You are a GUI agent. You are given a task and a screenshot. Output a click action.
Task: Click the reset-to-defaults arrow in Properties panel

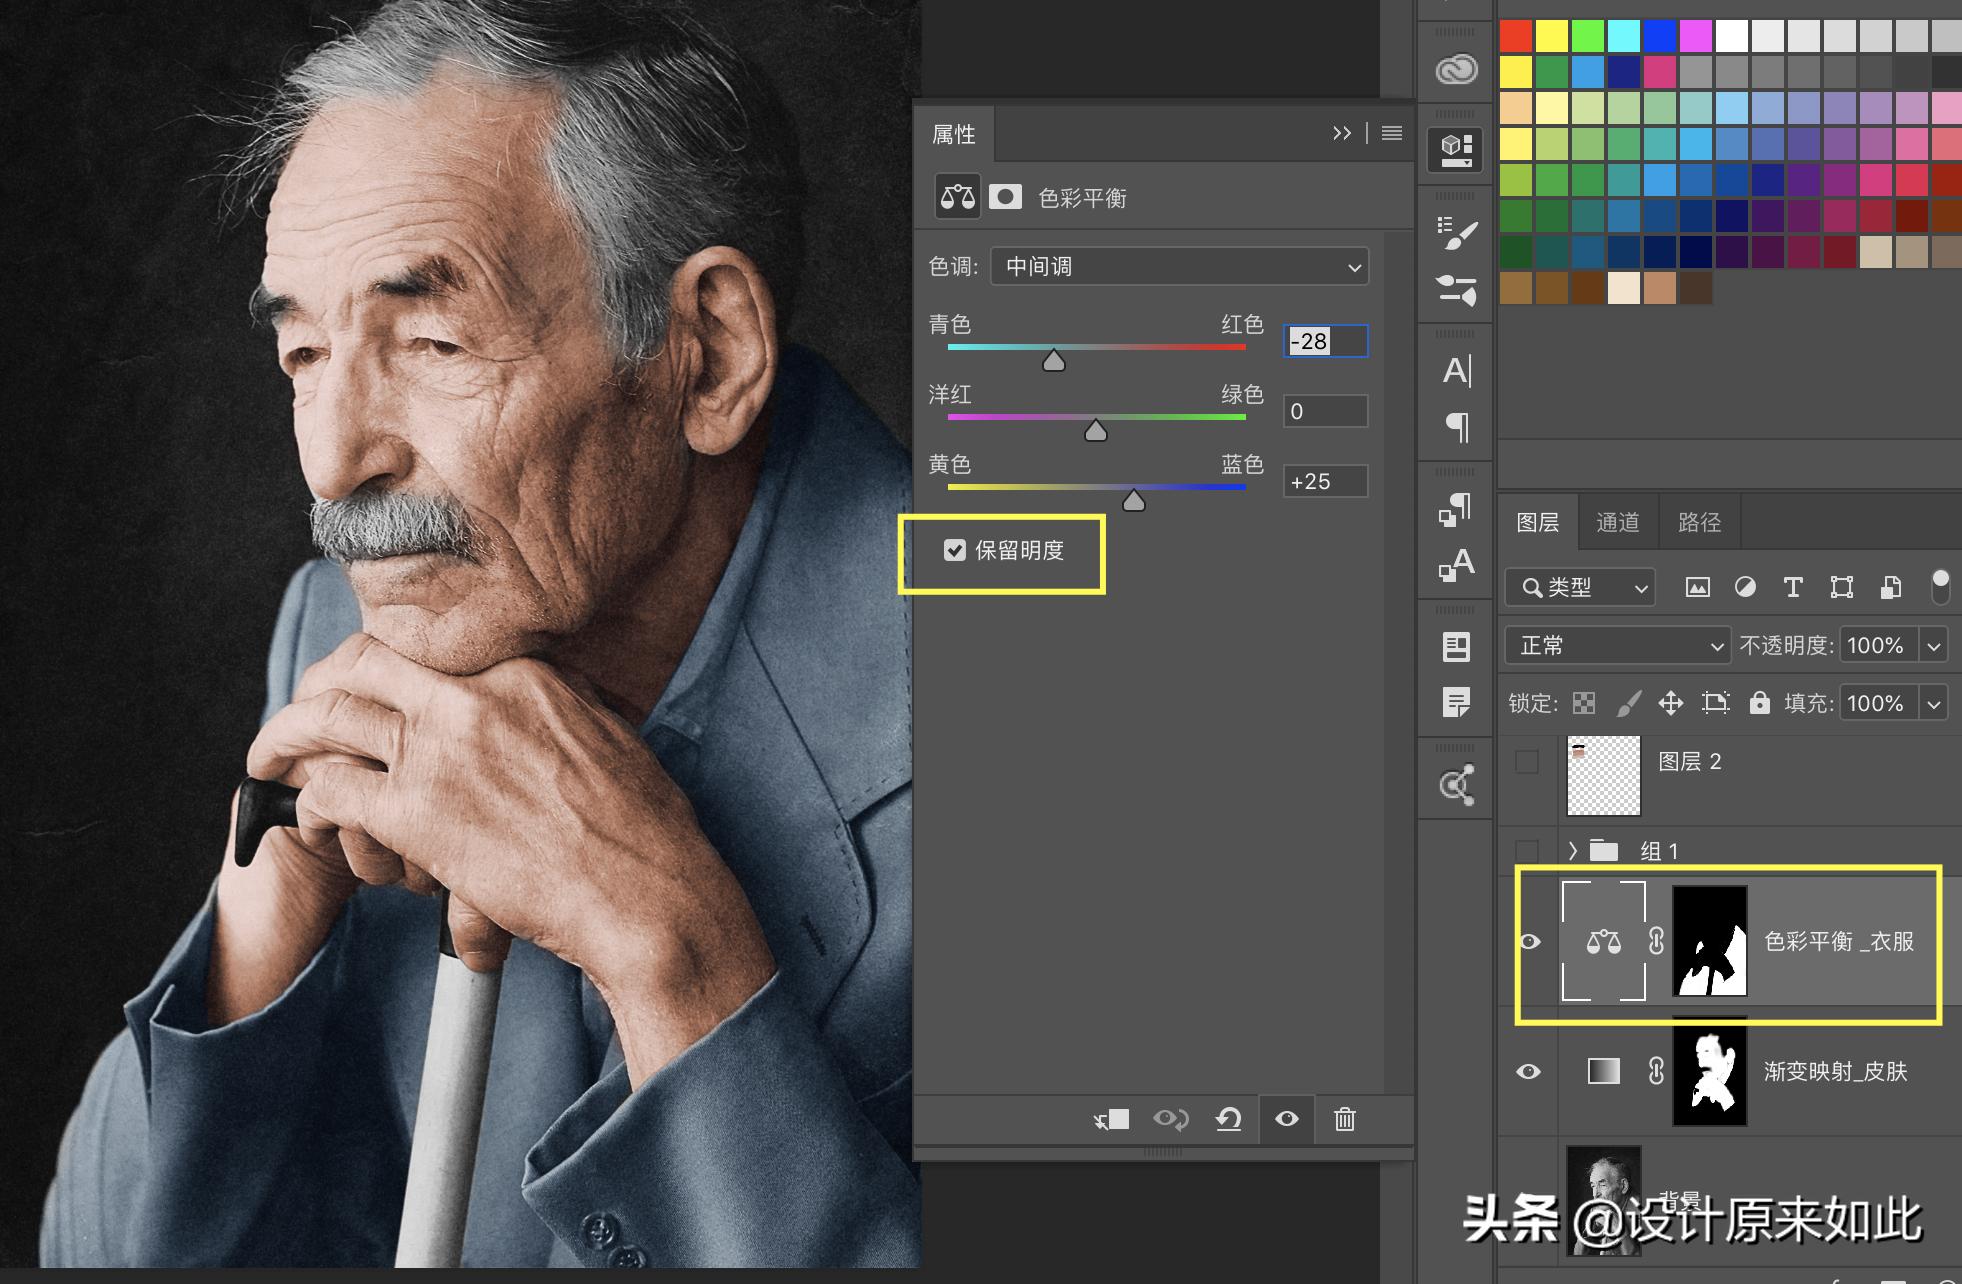click(1229, 1119)
